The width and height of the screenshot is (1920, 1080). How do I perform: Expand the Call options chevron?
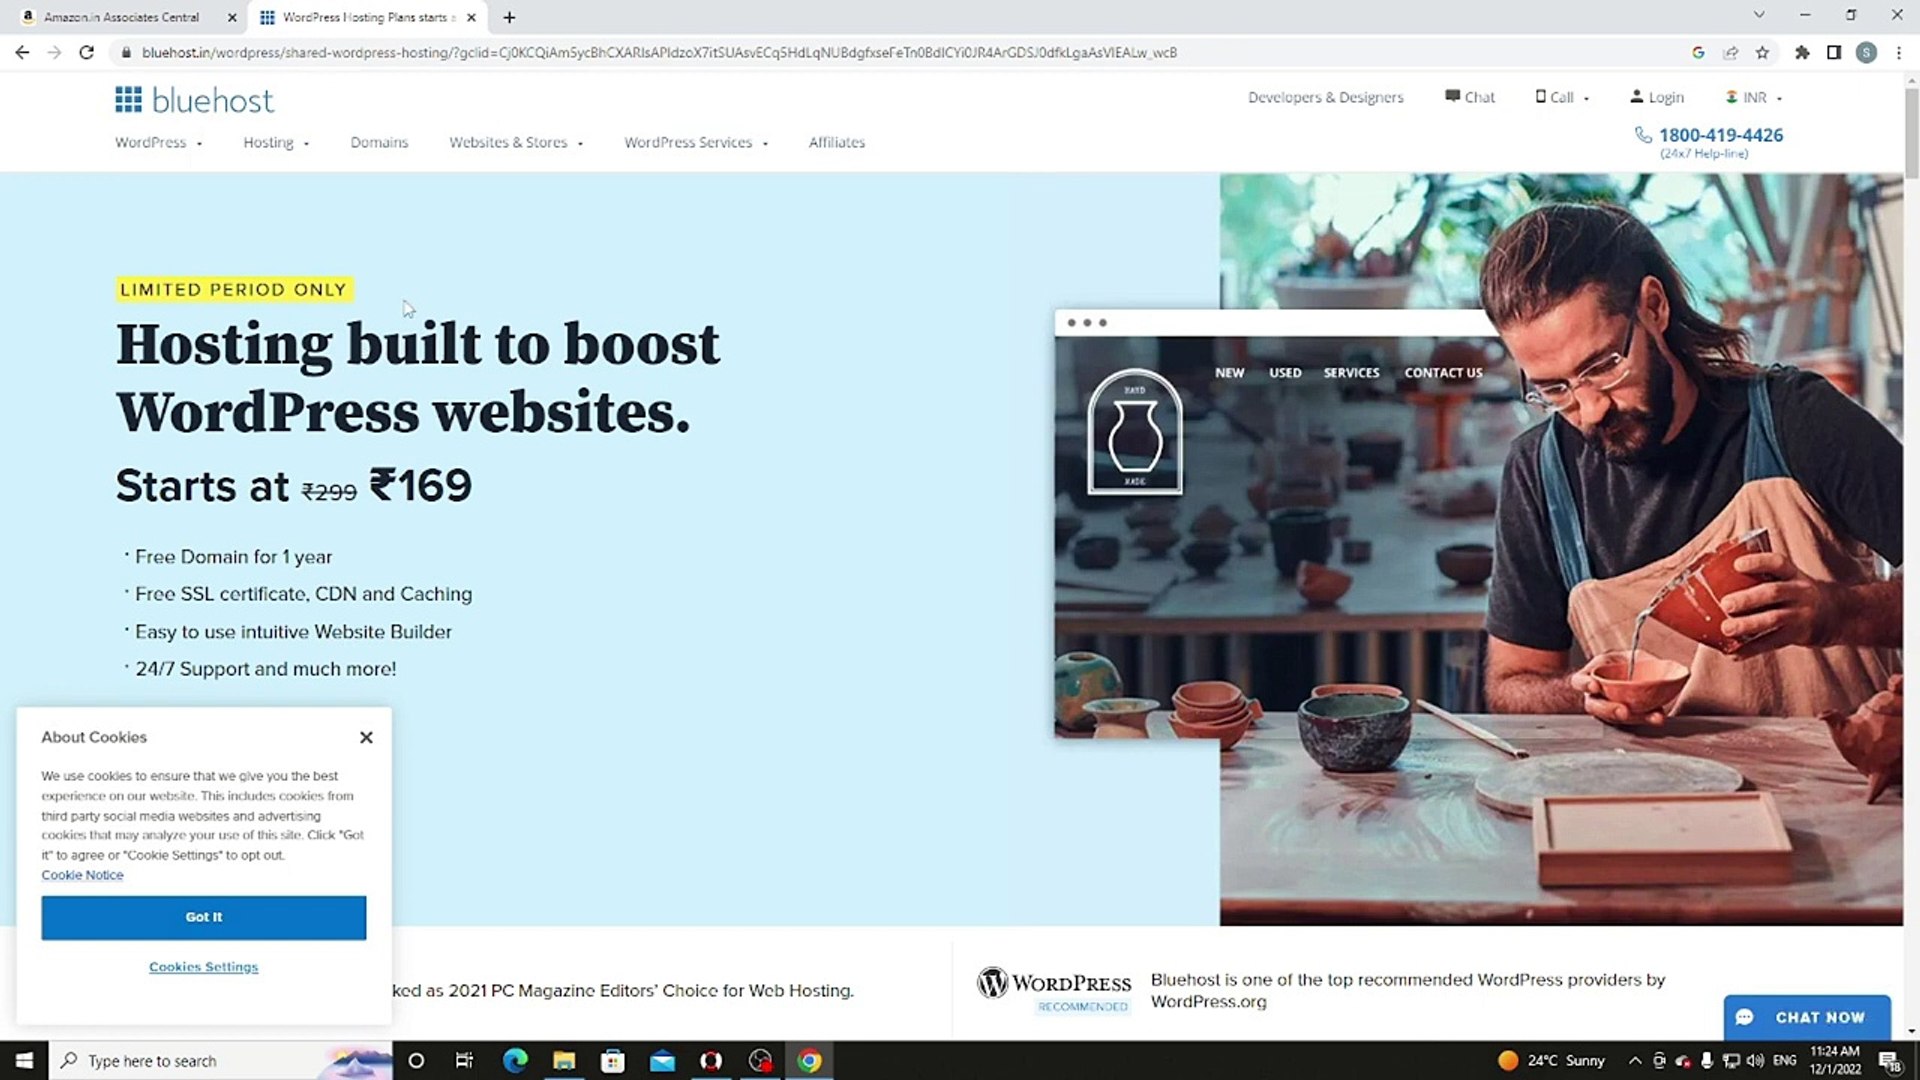tap(1585, 97)
